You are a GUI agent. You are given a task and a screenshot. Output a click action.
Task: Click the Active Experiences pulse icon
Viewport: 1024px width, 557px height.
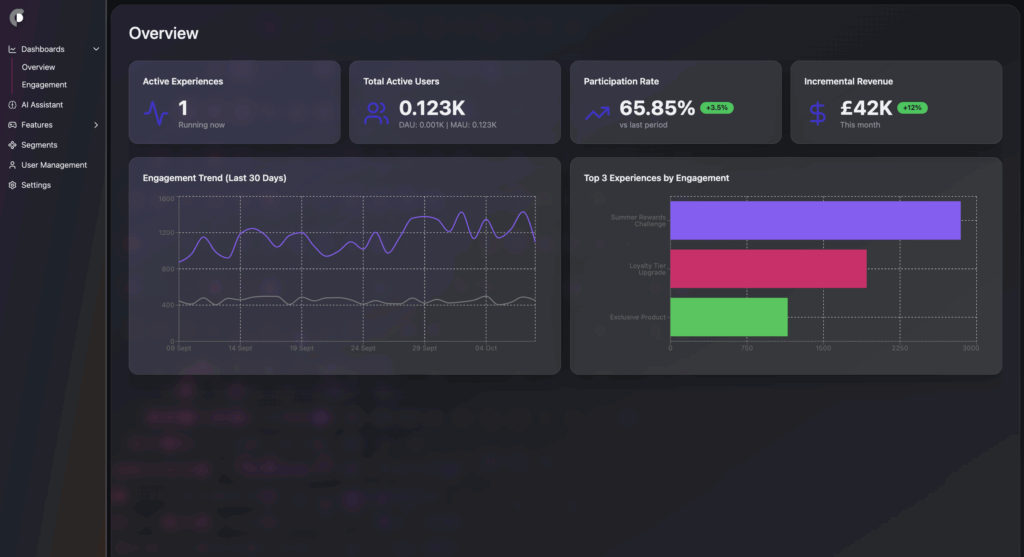156,113
